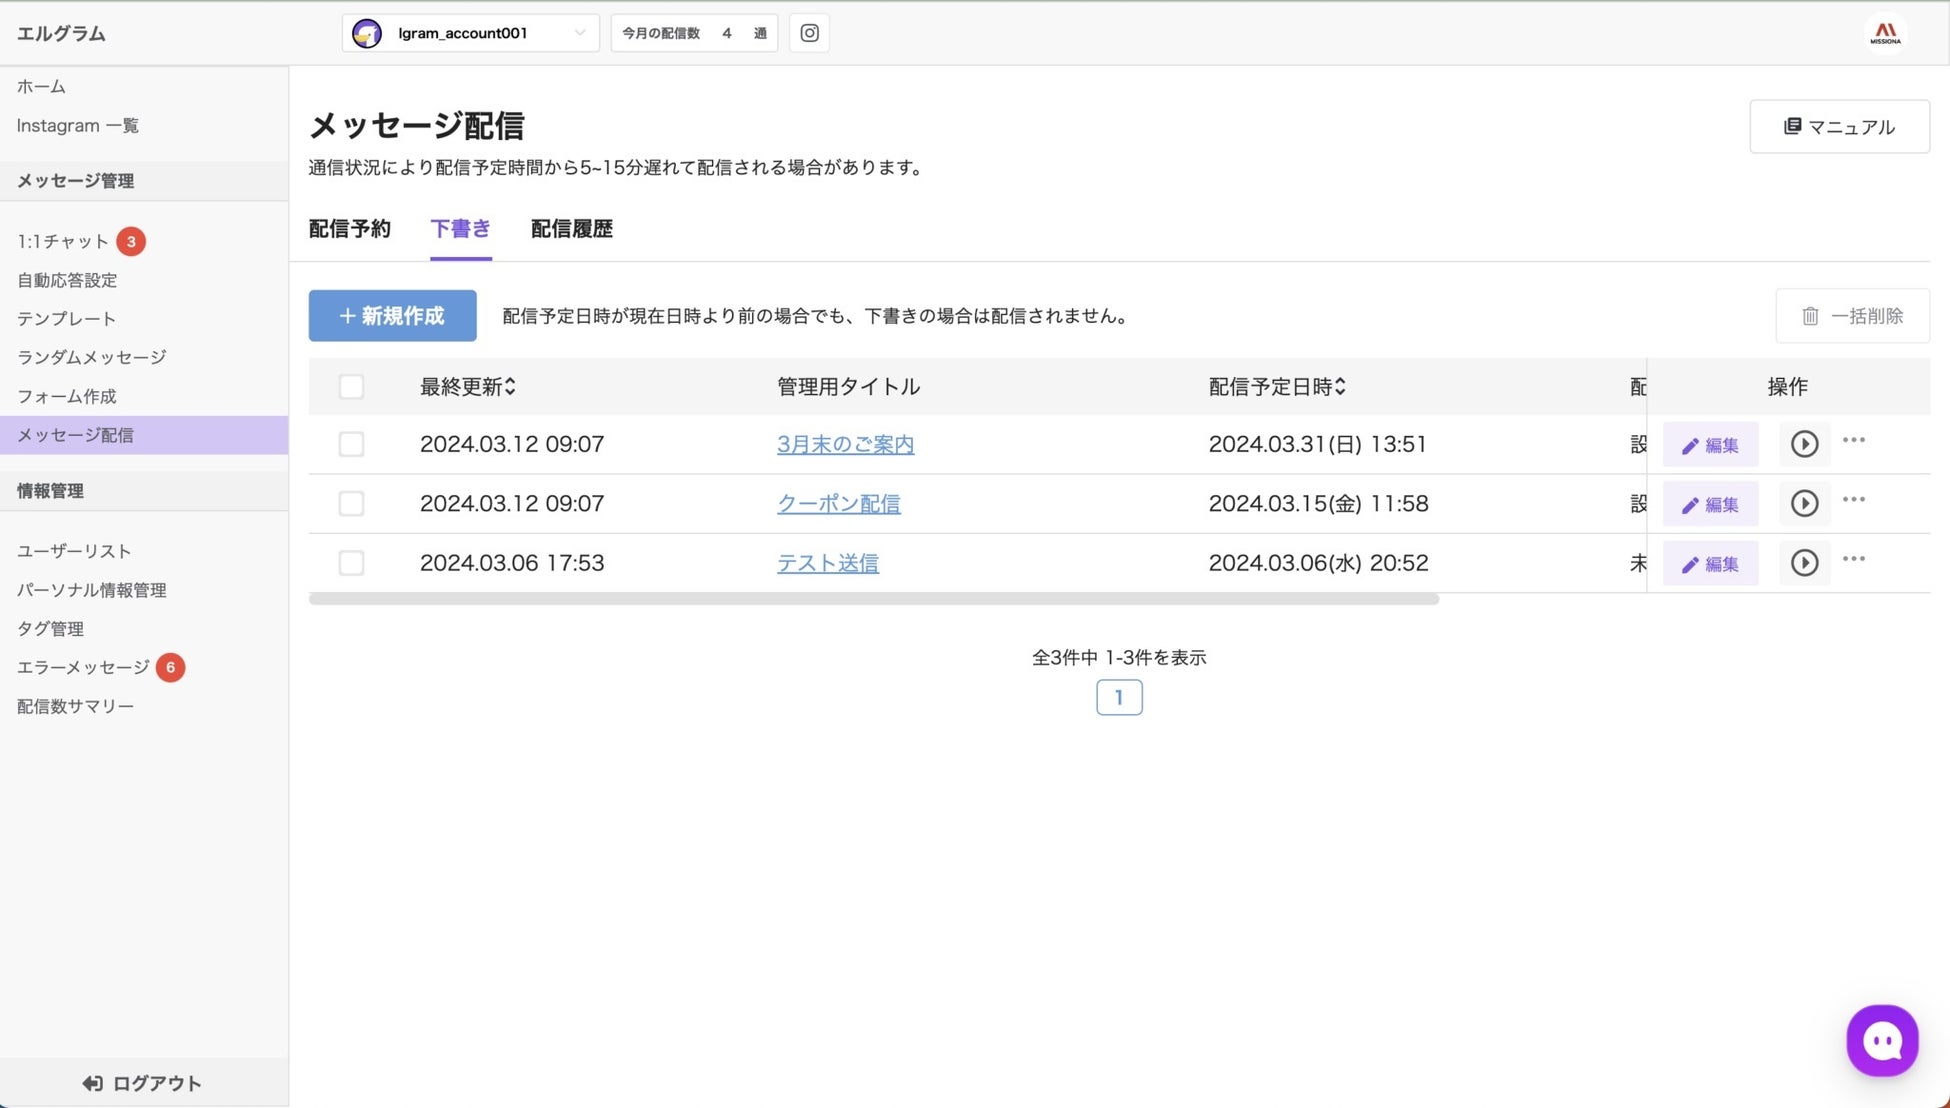Switch to the 配信履歴 tab
This screenshot has width=1950, height=1108.
[x=571, y=229]
